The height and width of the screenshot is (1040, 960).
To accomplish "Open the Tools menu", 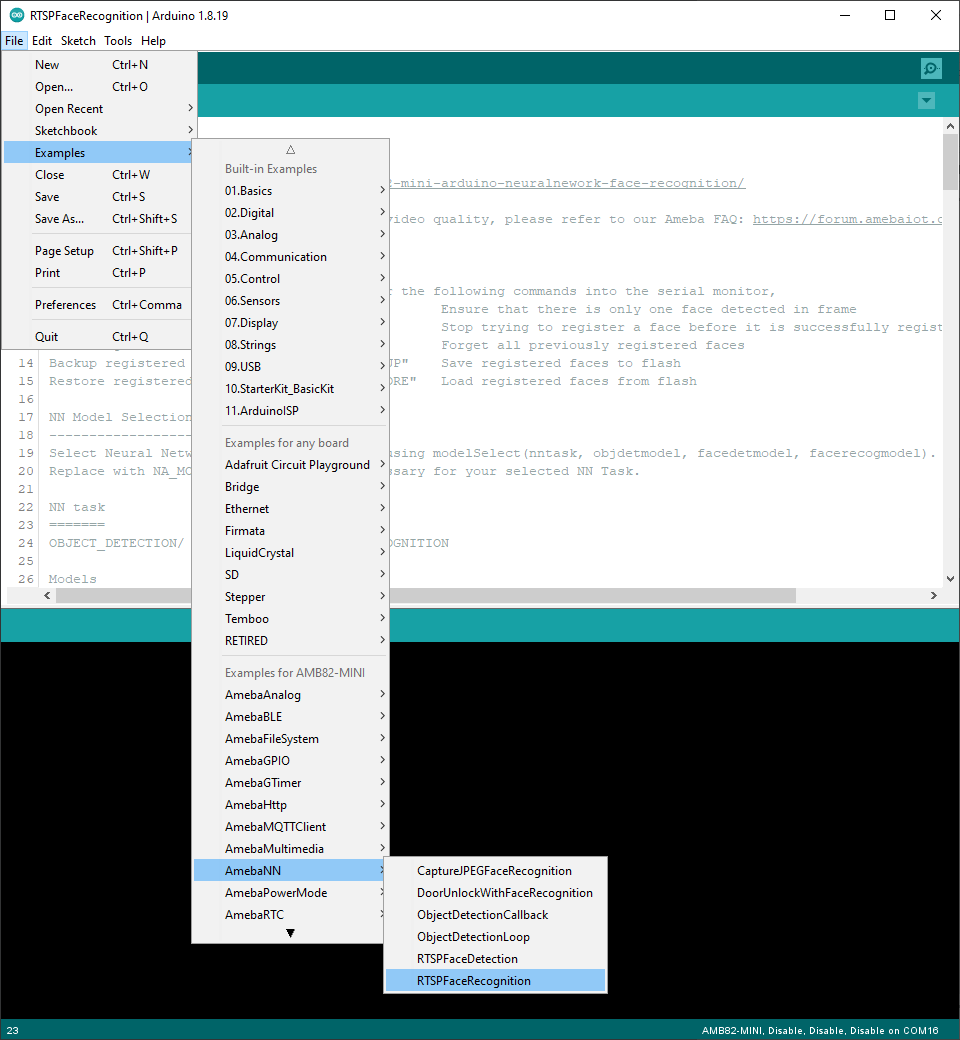I will click(118, 41).
